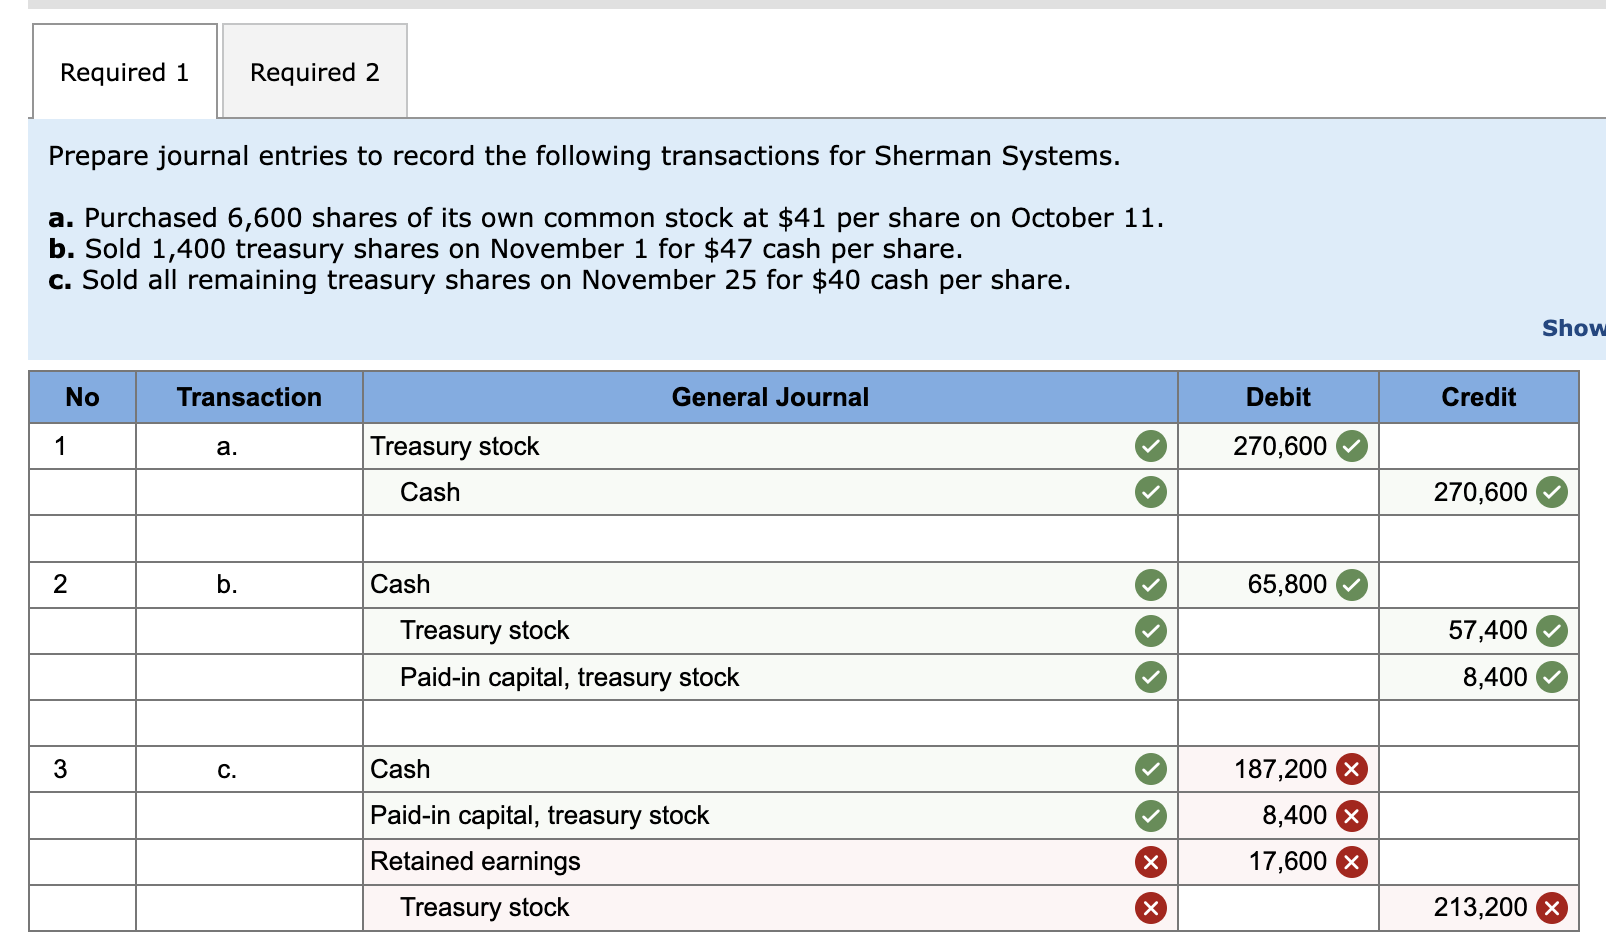
Task: Click green checkmark beside 65,800 debit
Action: pos(1352,584)
